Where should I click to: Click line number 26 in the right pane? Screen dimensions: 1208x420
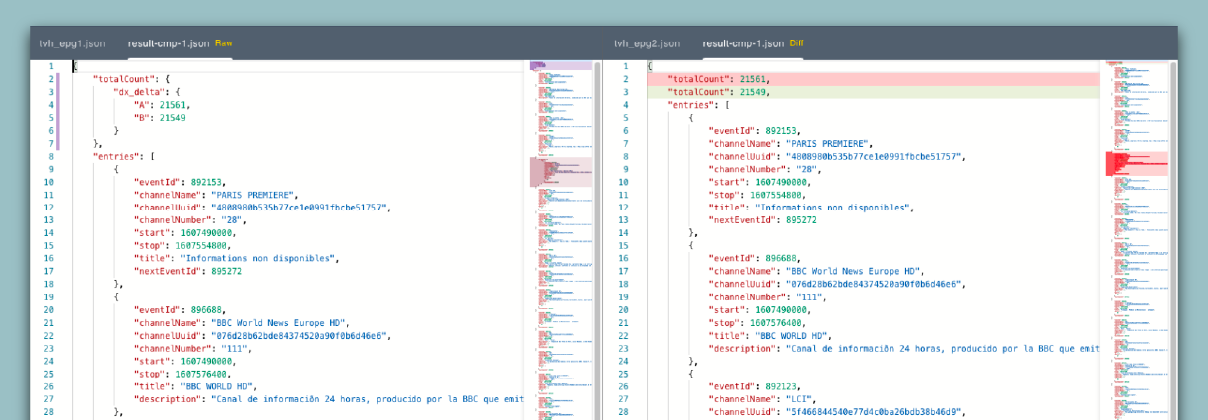point(624,386)
